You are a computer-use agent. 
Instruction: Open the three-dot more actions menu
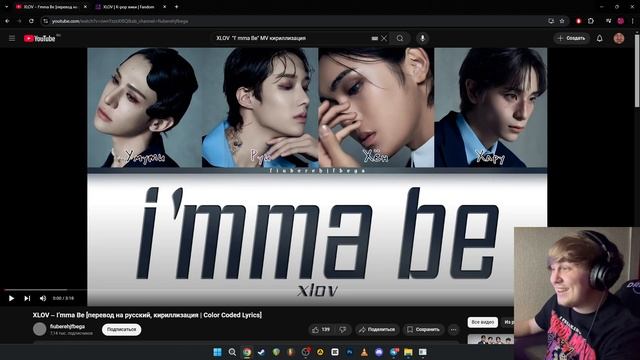[x=453, y=329]
